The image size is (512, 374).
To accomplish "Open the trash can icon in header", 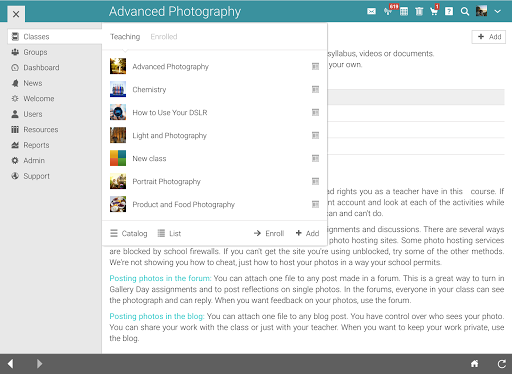I will pos(419,12).
